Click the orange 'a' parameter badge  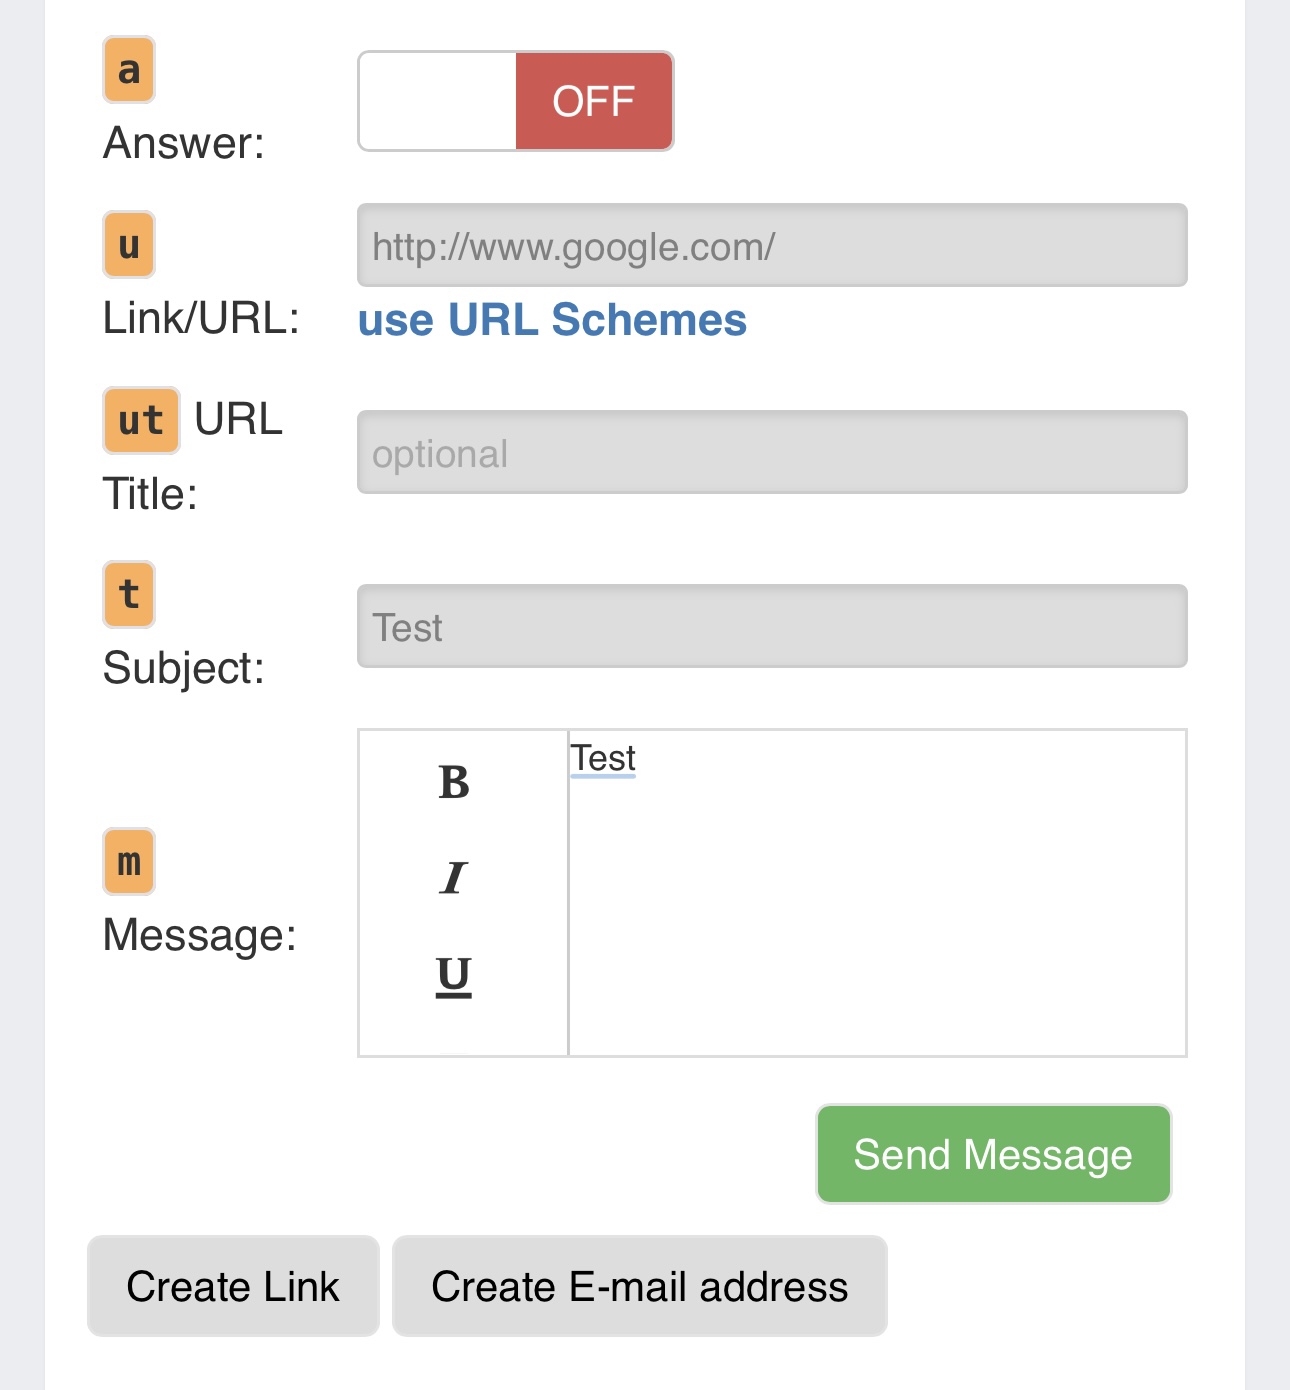129,70
